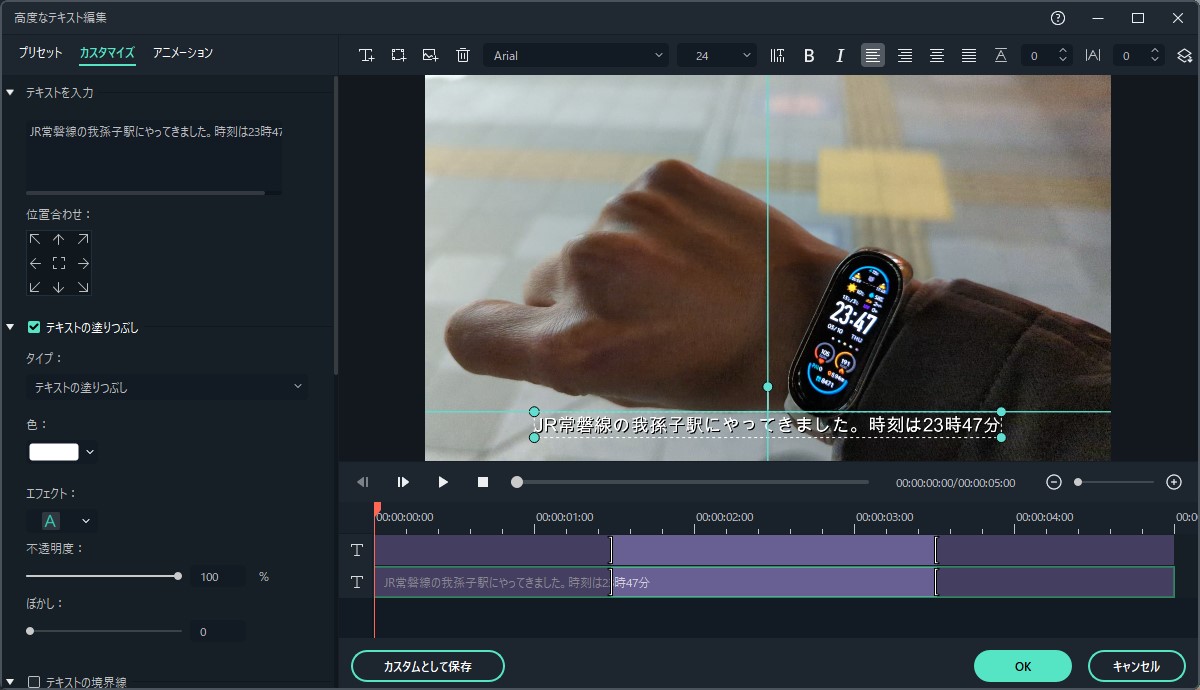Switch to the プリセット tab
Image resolution: width=1200 pixels, height=690 pixels.
click(40, 53)
